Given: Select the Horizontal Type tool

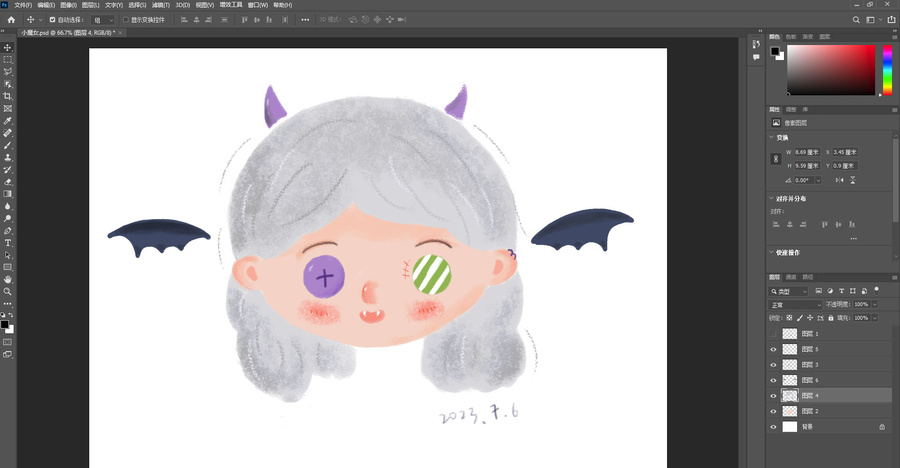Looking at the screenshot, I should (x=7, y=243).
